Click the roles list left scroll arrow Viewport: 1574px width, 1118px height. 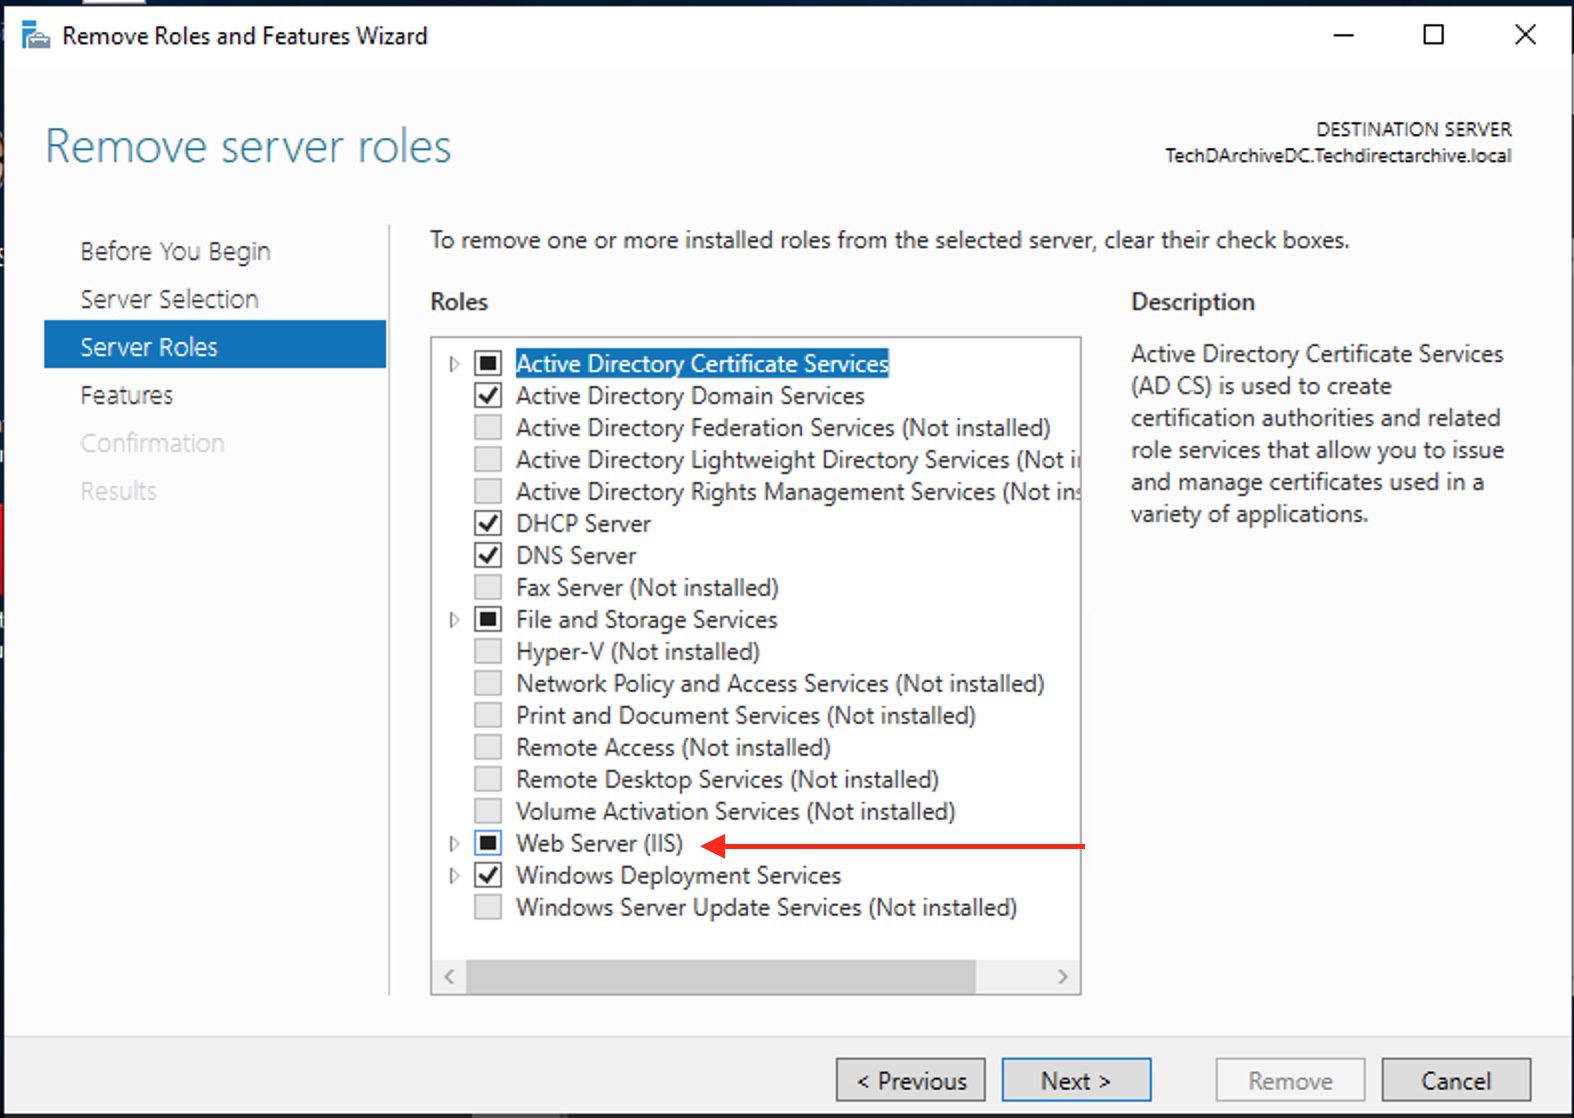coord(449,976)
